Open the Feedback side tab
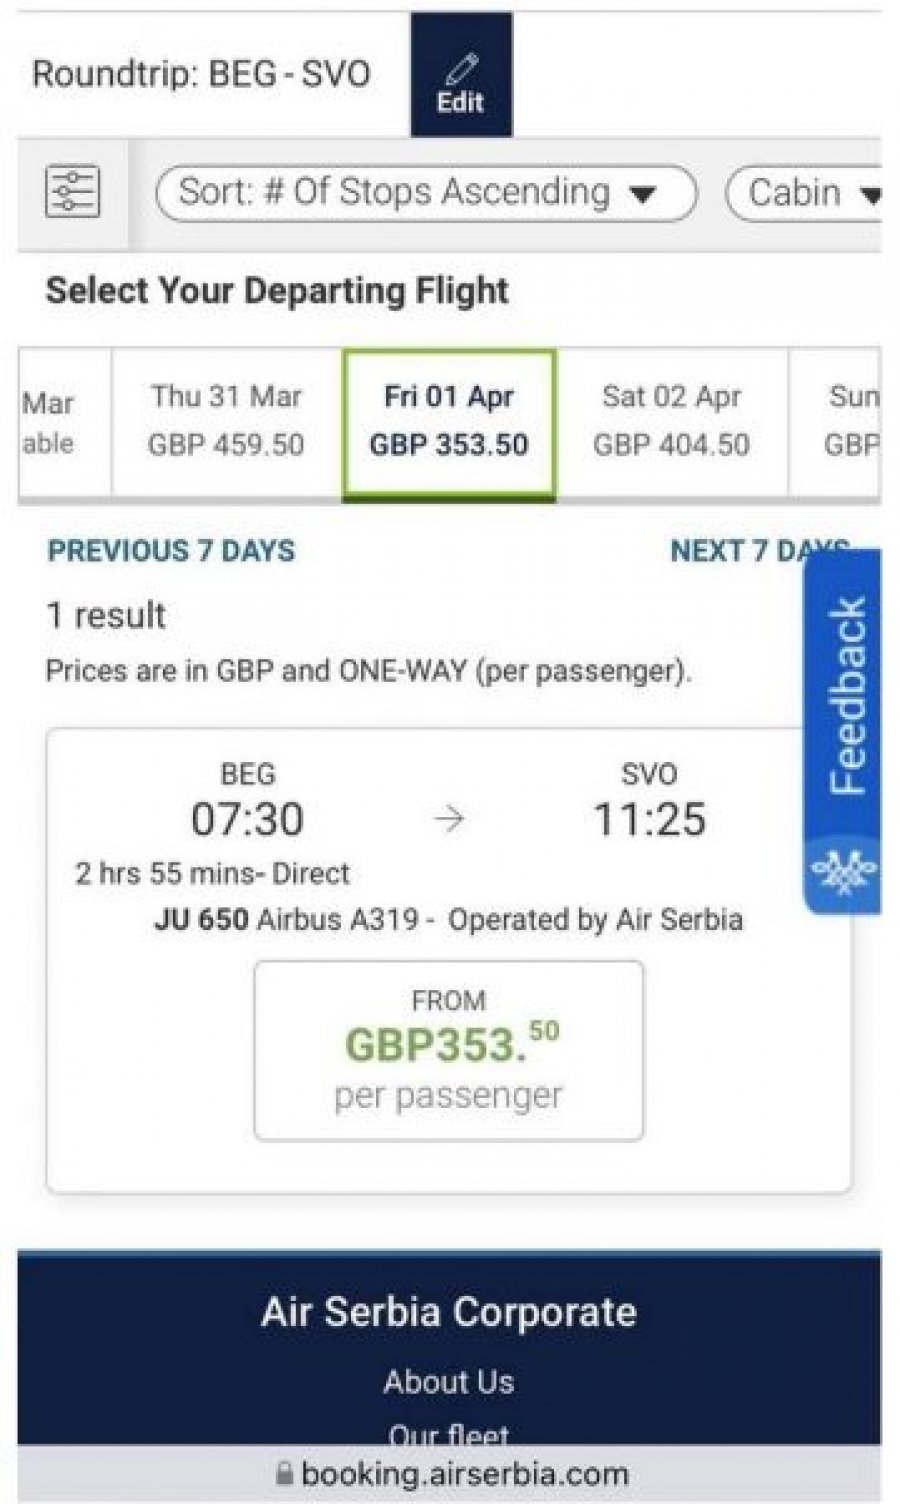This screenshot has height=1504, width=900. click(842, 731)
